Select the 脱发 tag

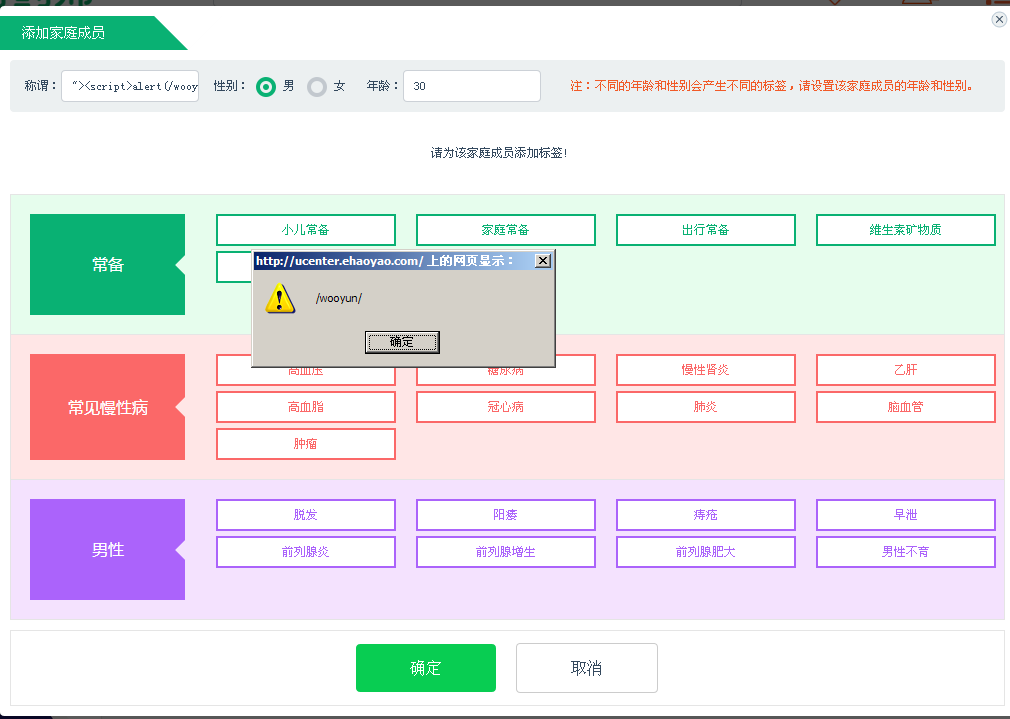(306, 515)
